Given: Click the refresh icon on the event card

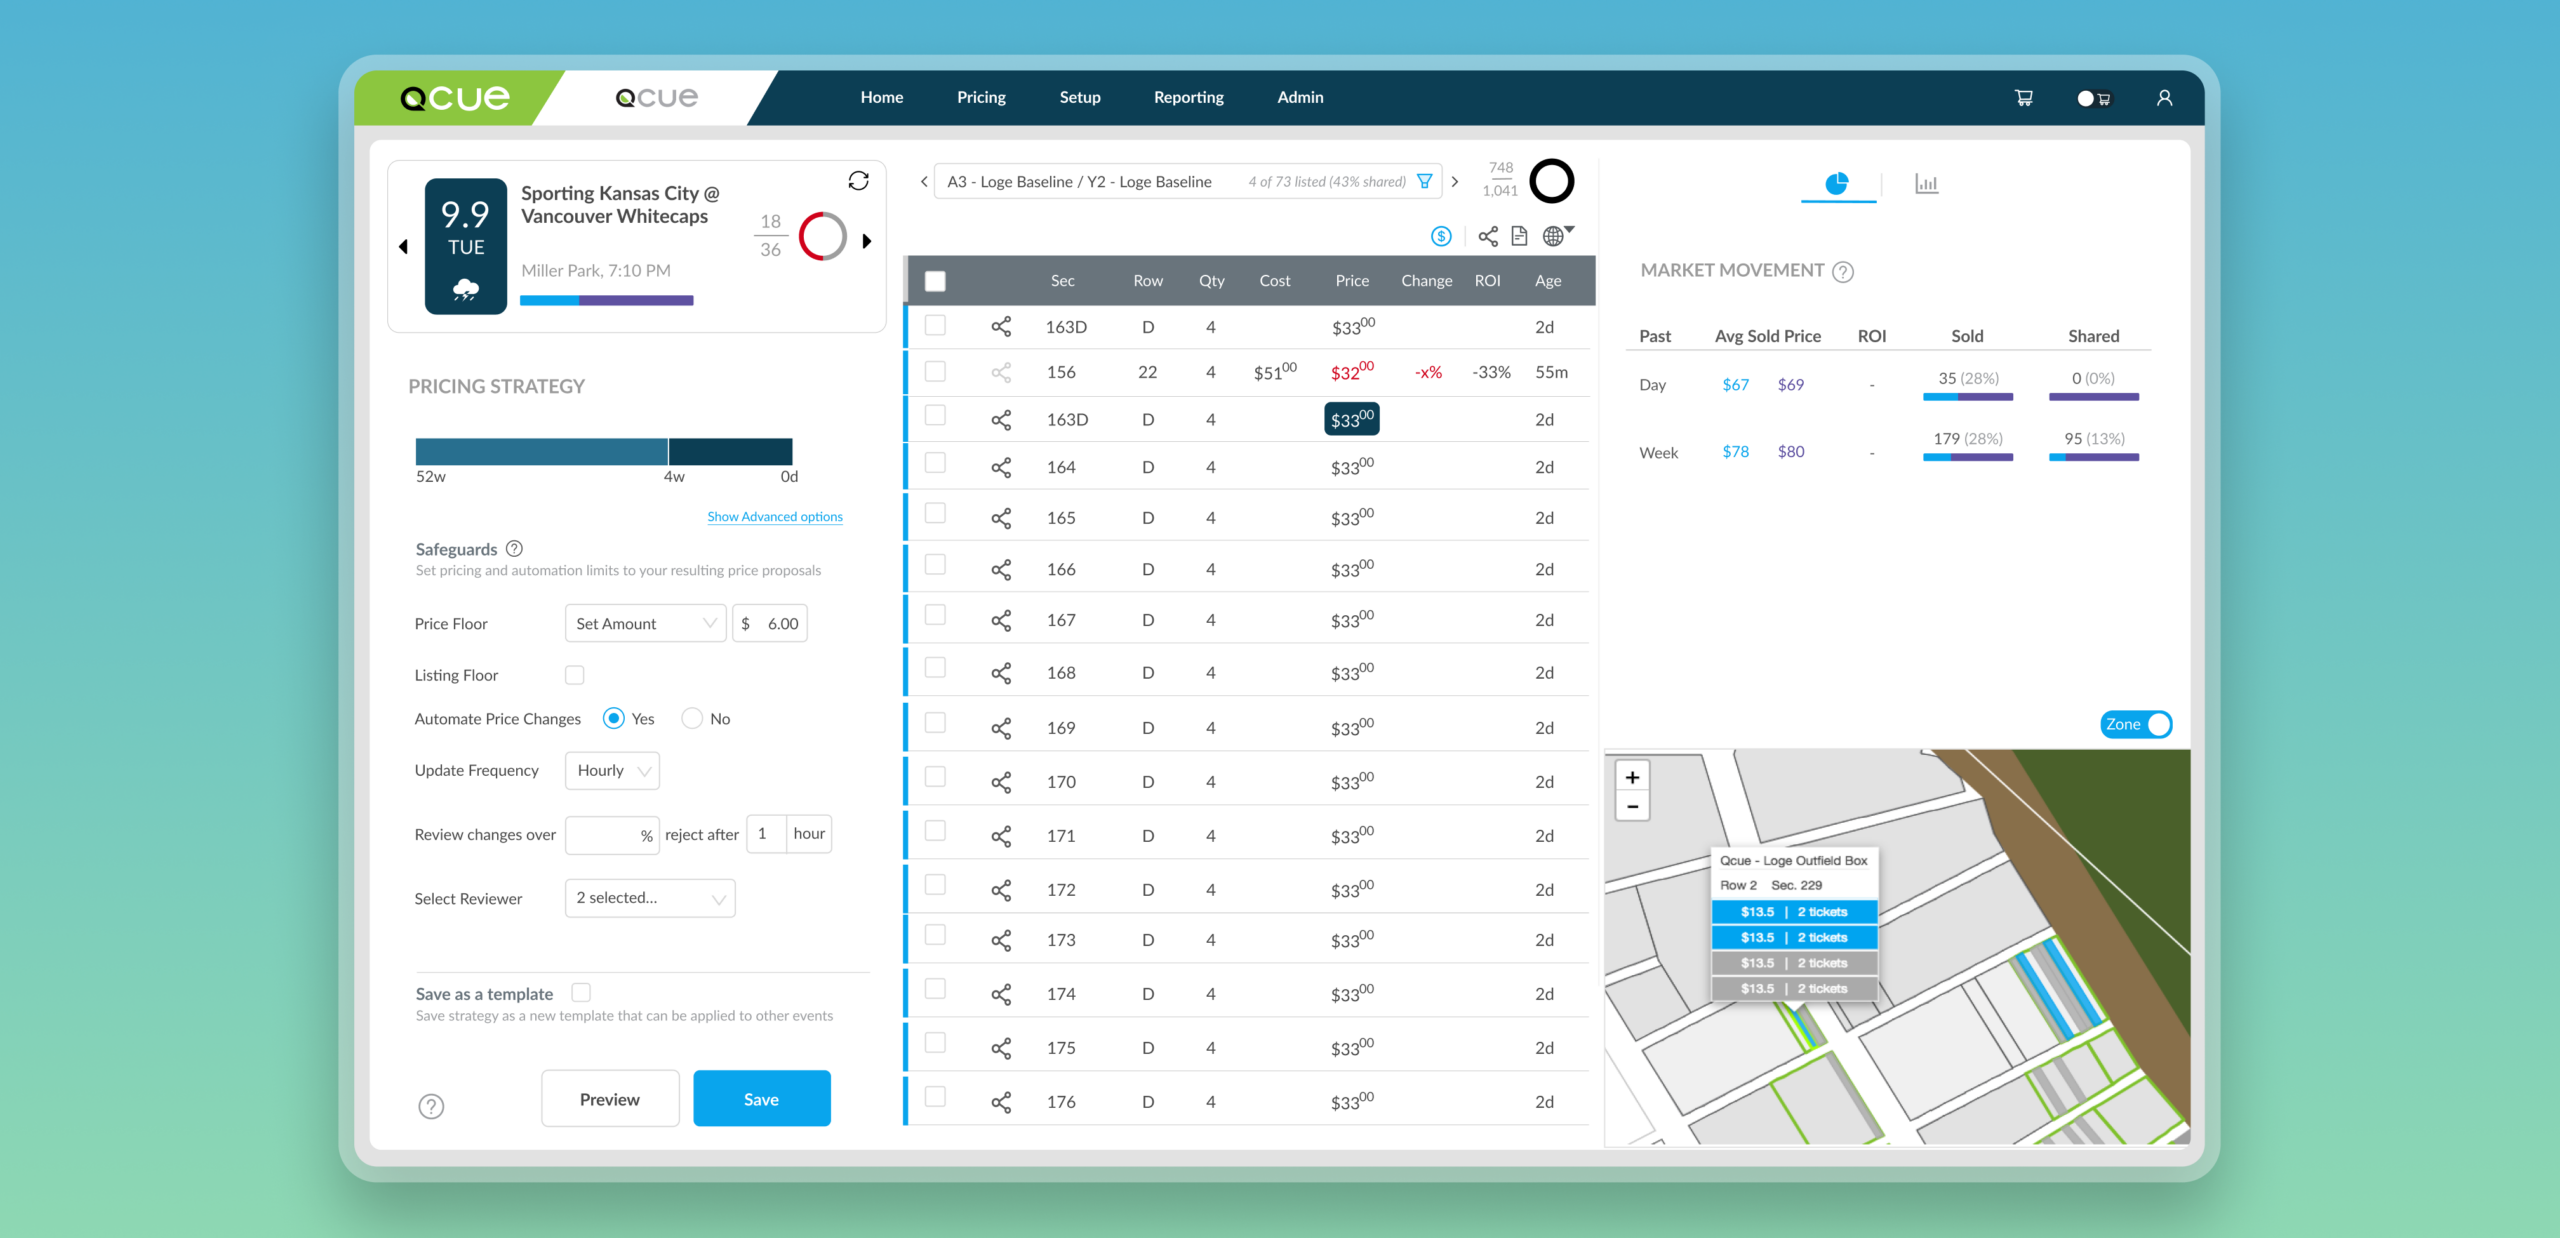Looking at the screenshot, I should click(859, 180).
